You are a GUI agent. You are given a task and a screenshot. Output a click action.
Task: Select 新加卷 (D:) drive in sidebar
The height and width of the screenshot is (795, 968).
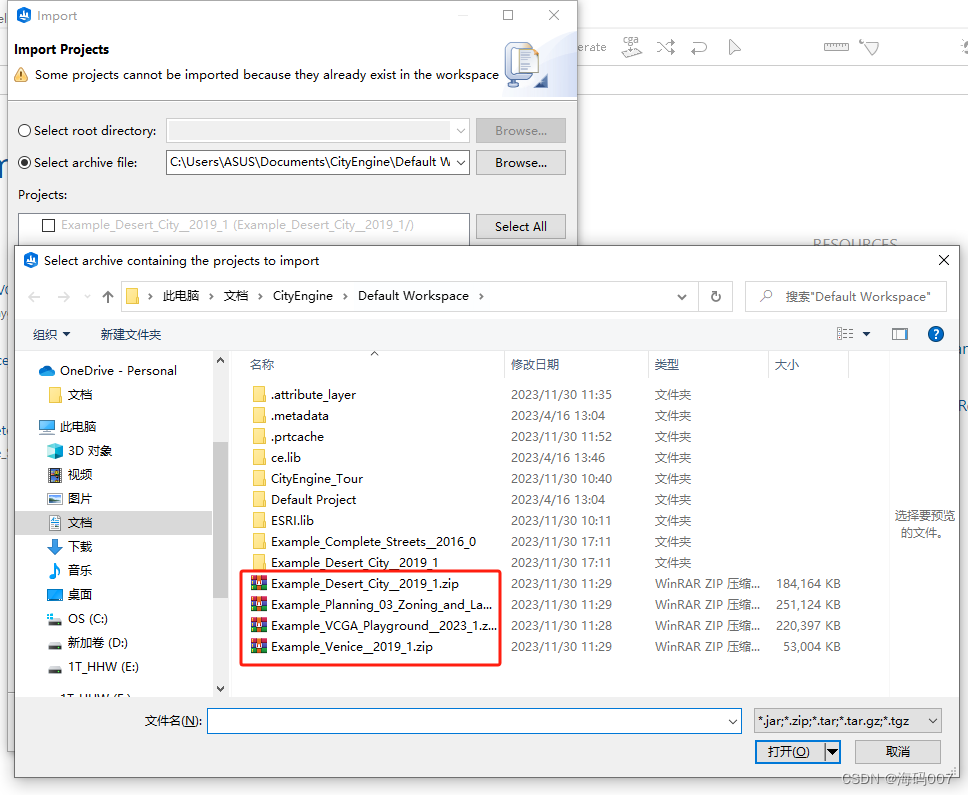tap(88, 643)
